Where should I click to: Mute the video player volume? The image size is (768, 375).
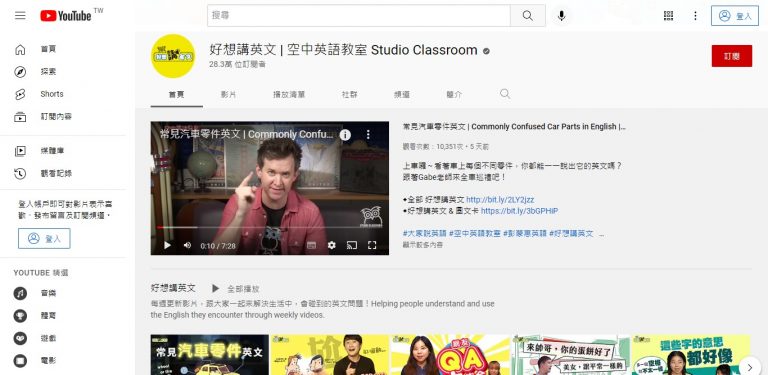coord(187,245)
